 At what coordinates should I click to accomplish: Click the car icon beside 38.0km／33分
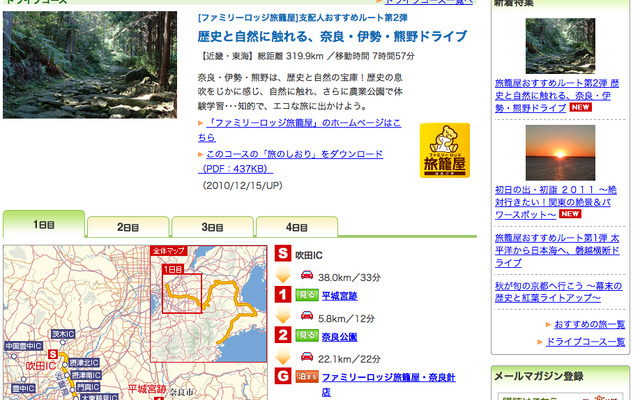[x=307, y=275]
